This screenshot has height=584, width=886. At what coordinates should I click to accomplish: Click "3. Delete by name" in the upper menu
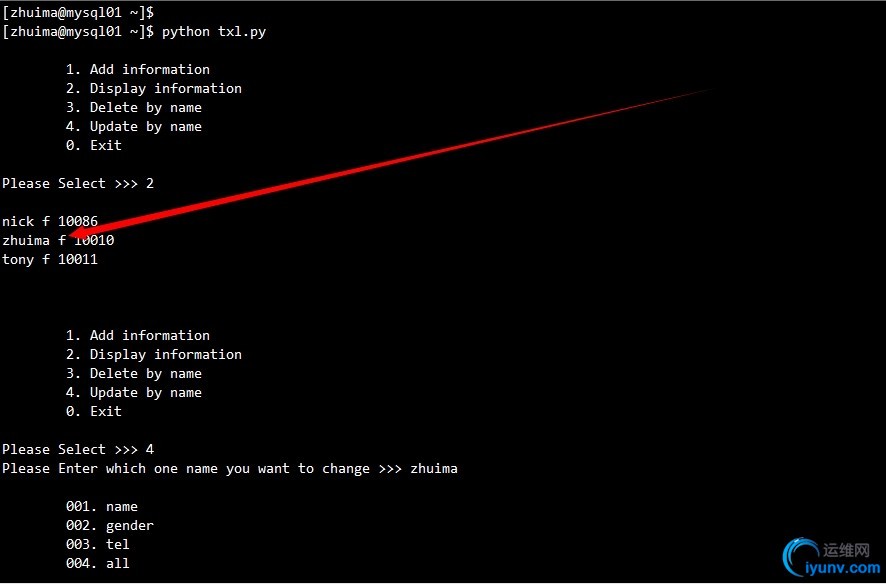[x=133, y=107]
